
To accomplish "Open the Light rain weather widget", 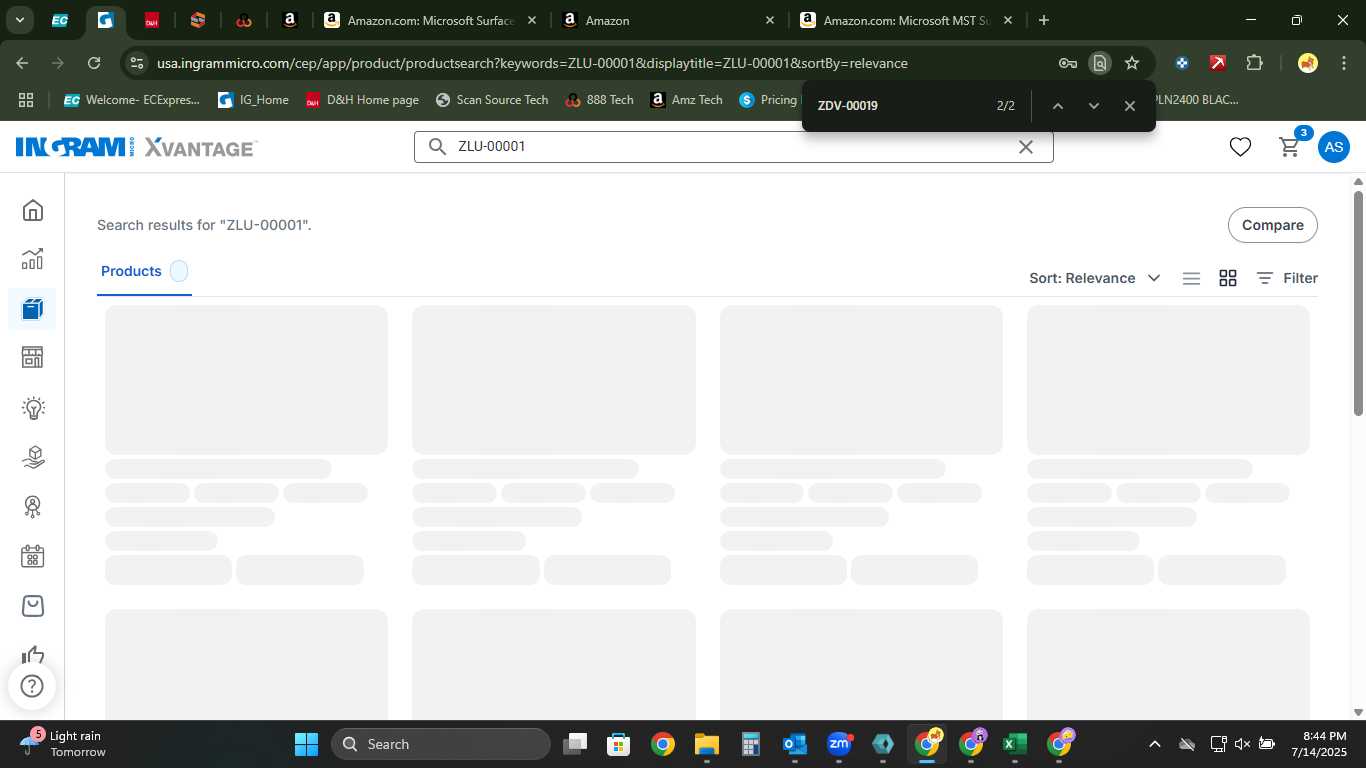I will [x=62, y=744].
